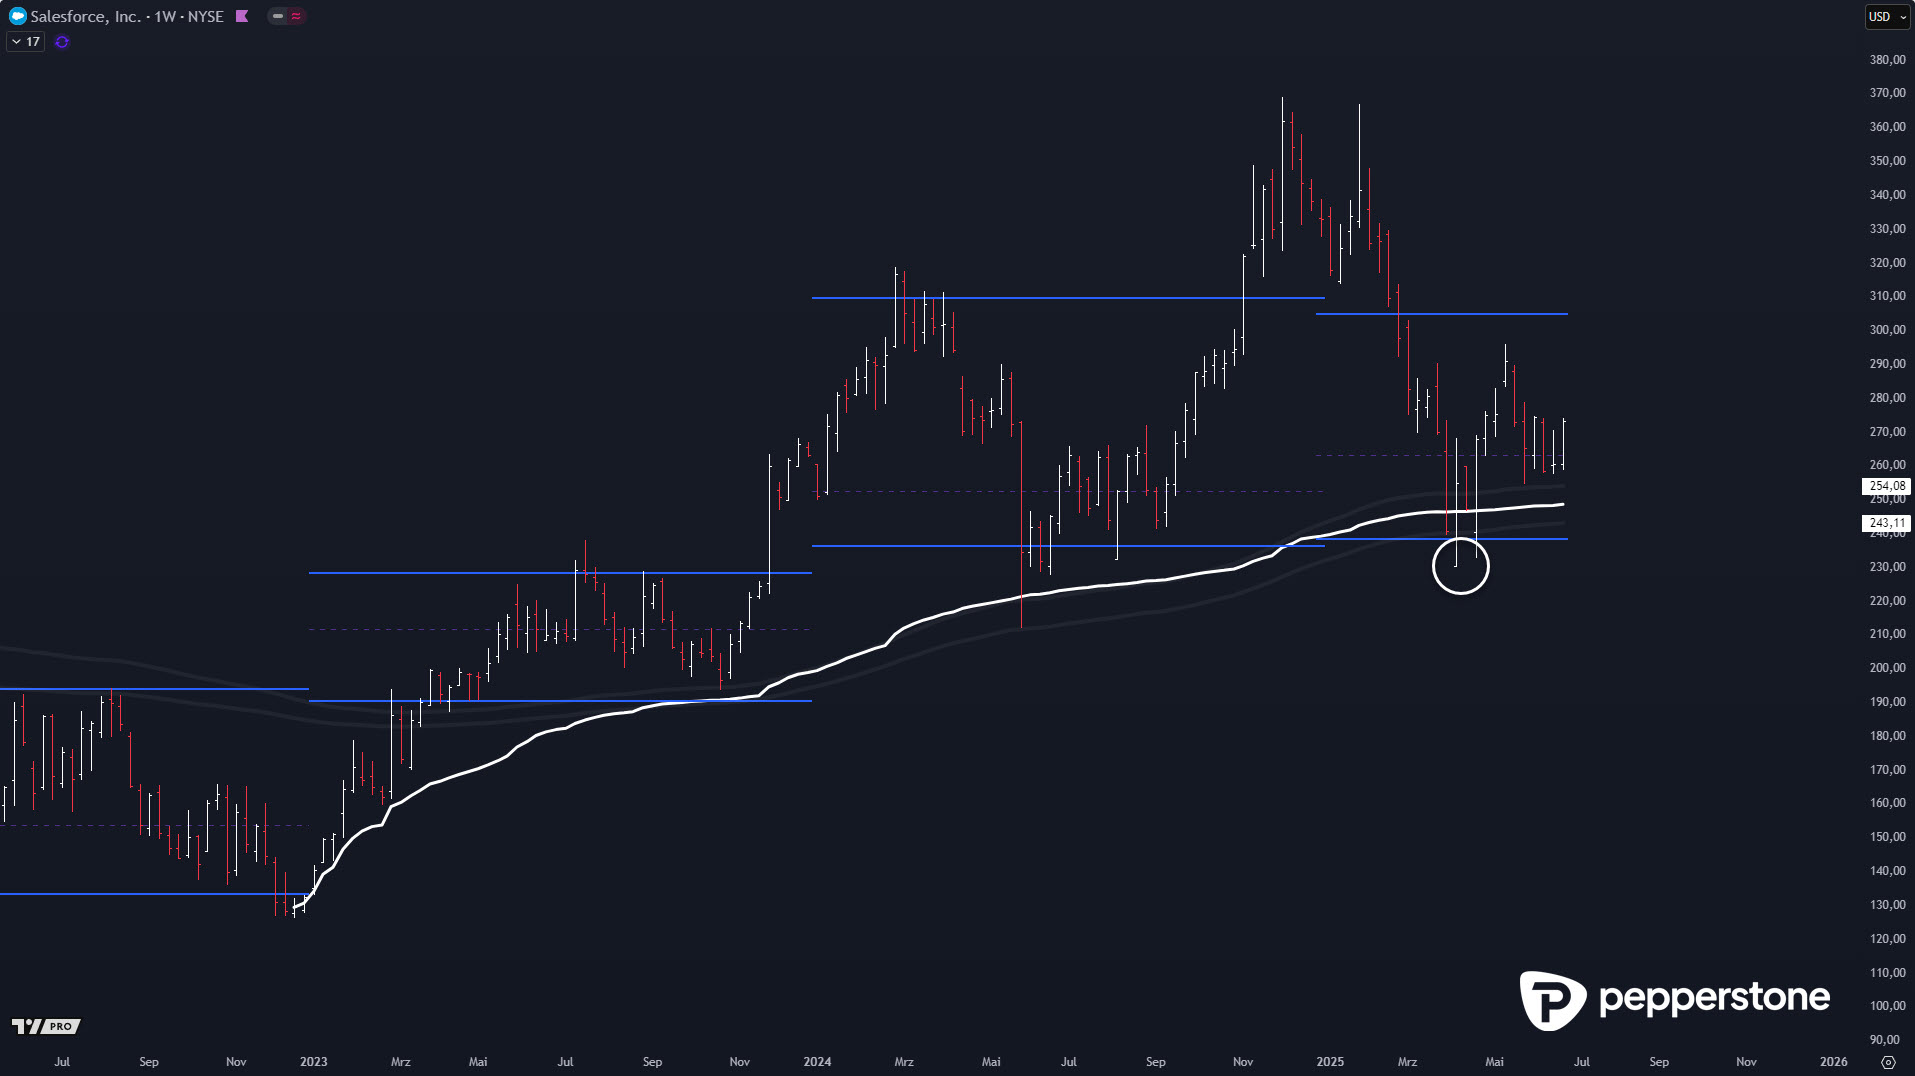Click the 2026 label on the time axis

coord(1834,1062)
